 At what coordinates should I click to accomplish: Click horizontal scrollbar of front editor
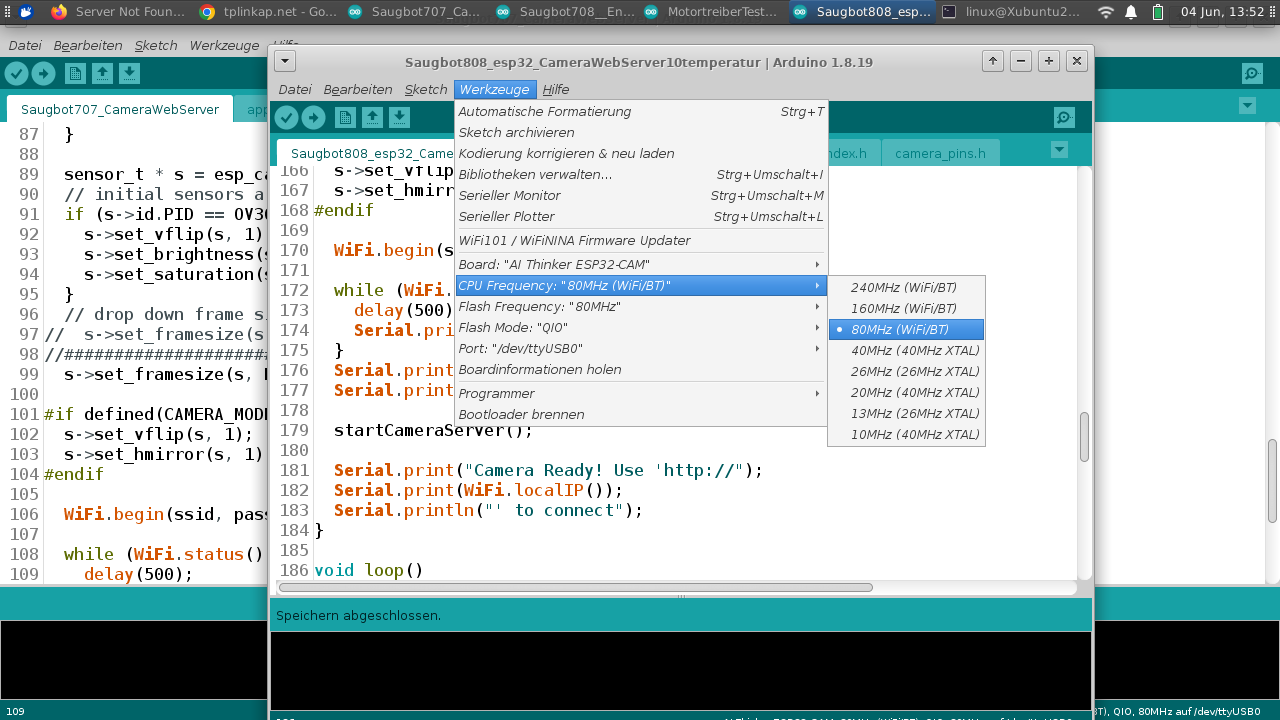(575, 587)
